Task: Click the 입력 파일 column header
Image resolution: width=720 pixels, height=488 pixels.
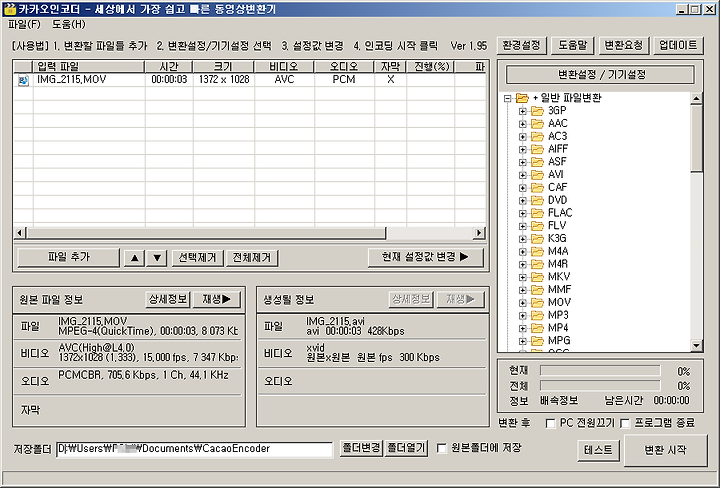Action: pyautogui.click(x=88, y=67)
